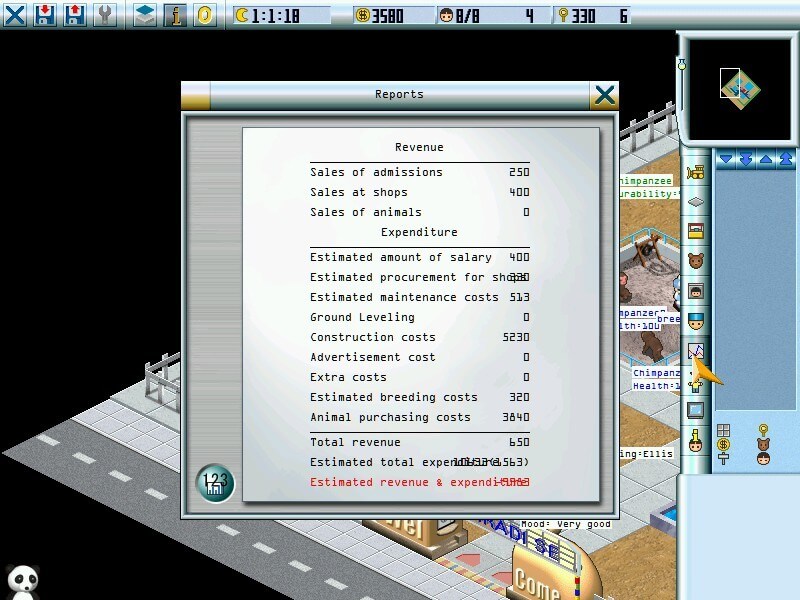
Task: Open the monitor screen sidebar icon
Action: point(695,410)
